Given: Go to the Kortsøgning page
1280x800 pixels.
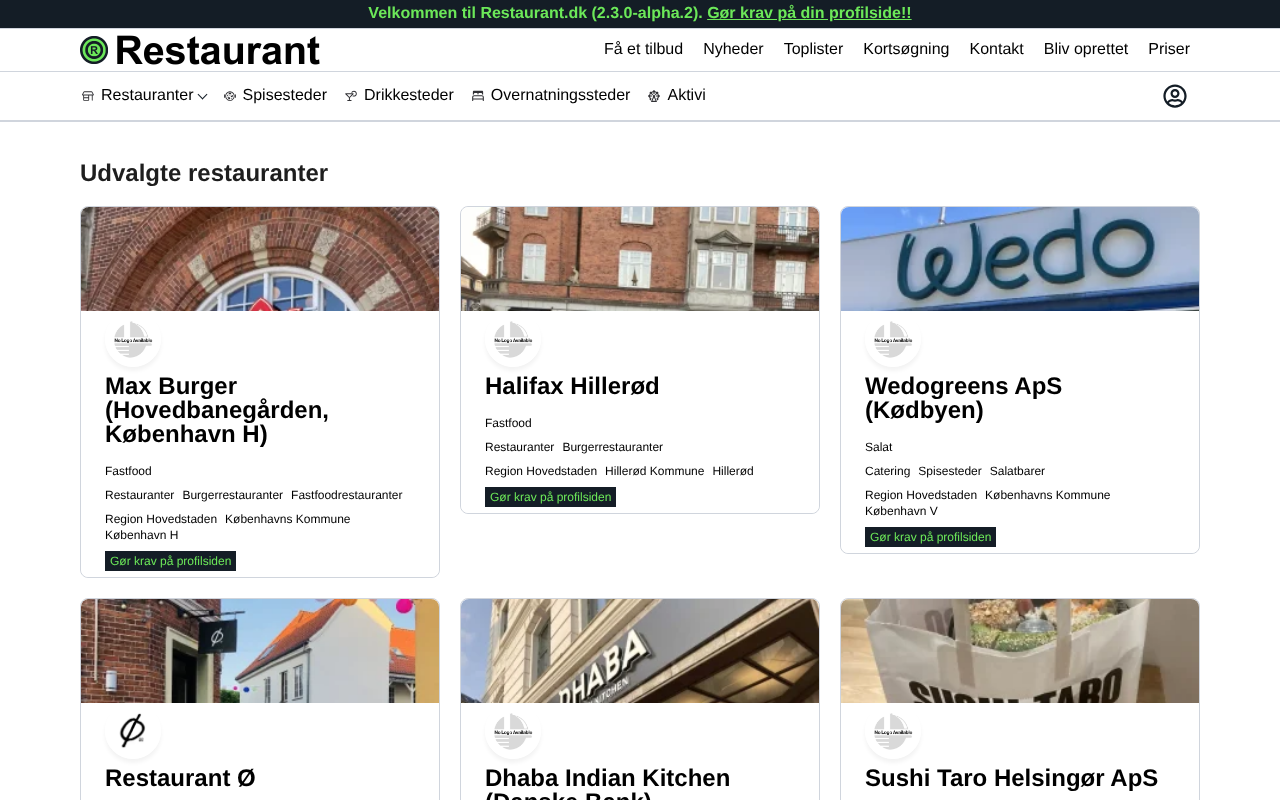Looking at the screenshot, I should click(906, 49).
